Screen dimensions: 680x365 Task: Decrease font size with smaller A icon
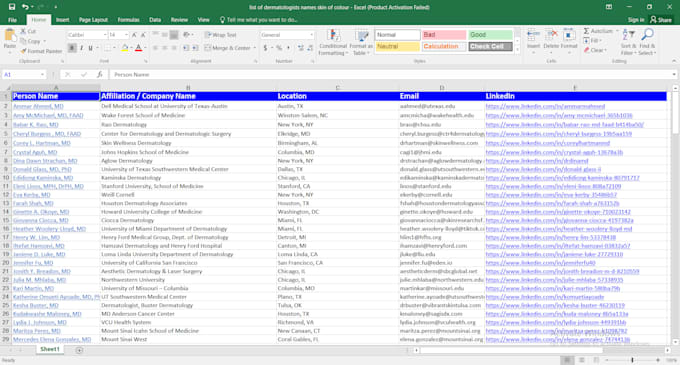pos(143,35)
